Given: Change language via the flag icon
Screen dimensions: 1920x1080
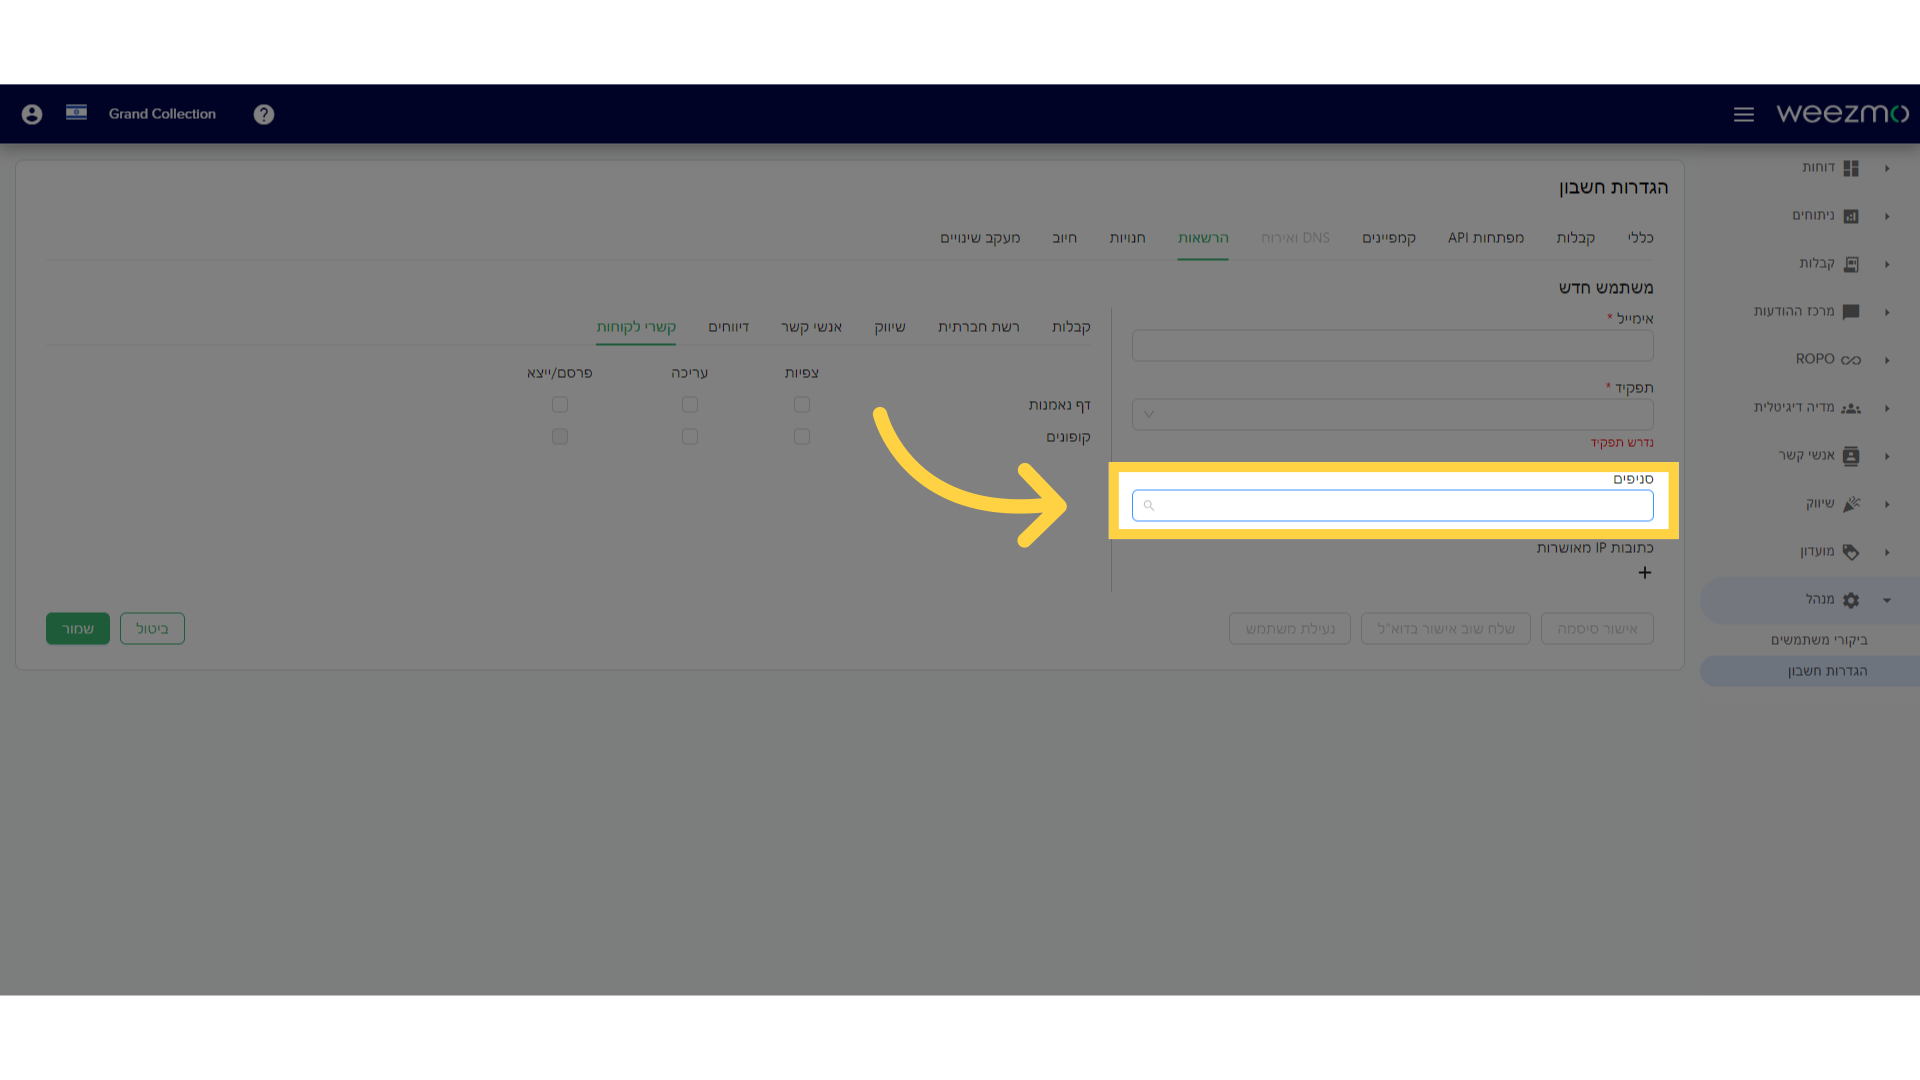Looking at the screenshot, I should pos(76,112).
